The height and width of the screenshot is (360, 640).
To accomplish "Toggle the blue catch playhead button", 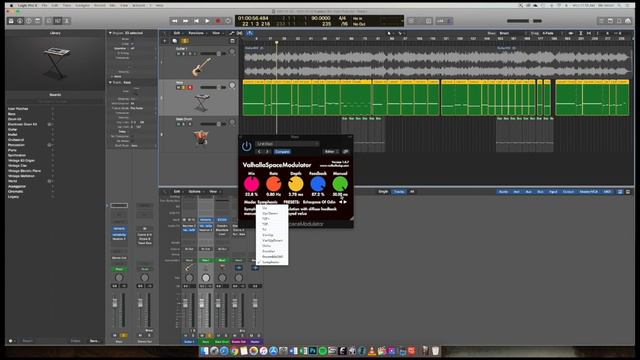I will pos(249,33).
